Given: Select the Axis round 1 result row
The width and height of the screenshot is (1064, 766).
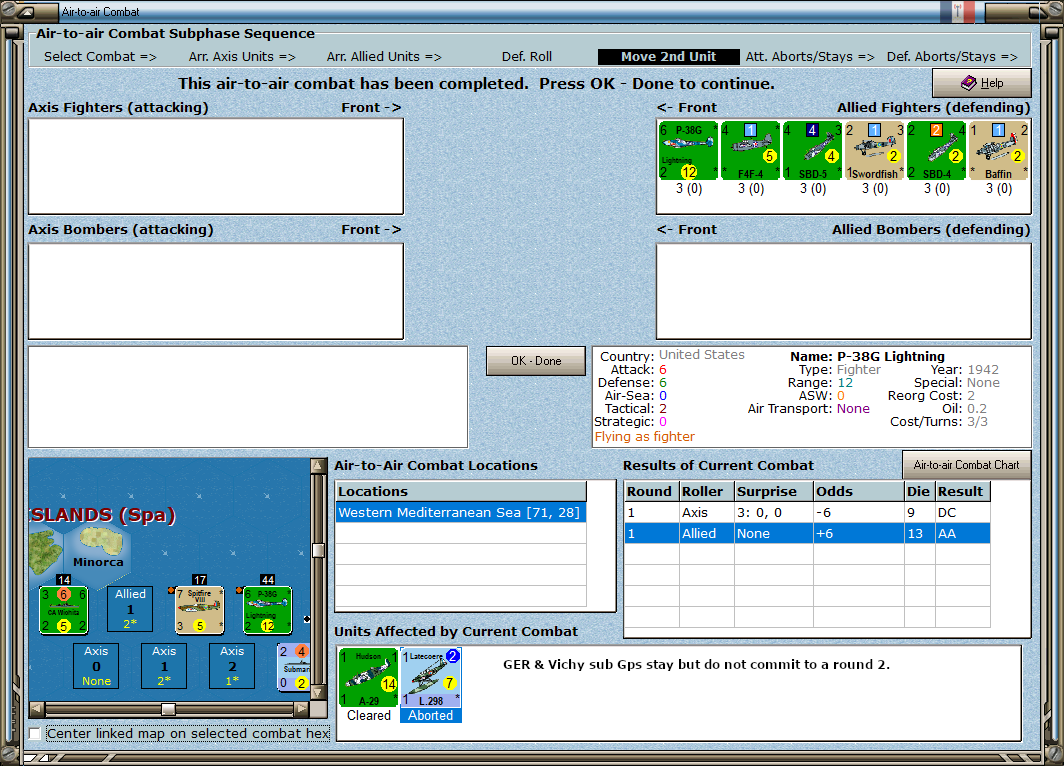Looking at the screenshot, I should point(807,512).
